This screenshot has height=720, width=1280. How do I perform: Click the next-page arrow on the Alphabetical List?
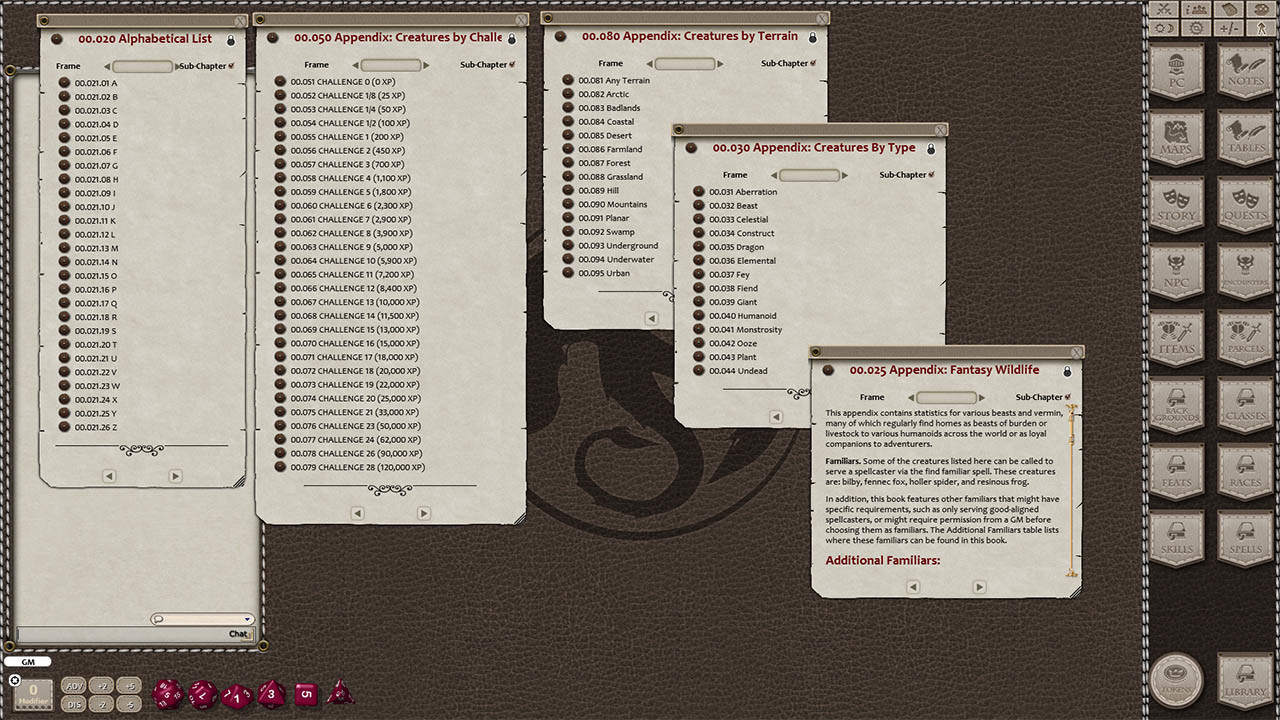pyautogui.click(x=175, y=475)
